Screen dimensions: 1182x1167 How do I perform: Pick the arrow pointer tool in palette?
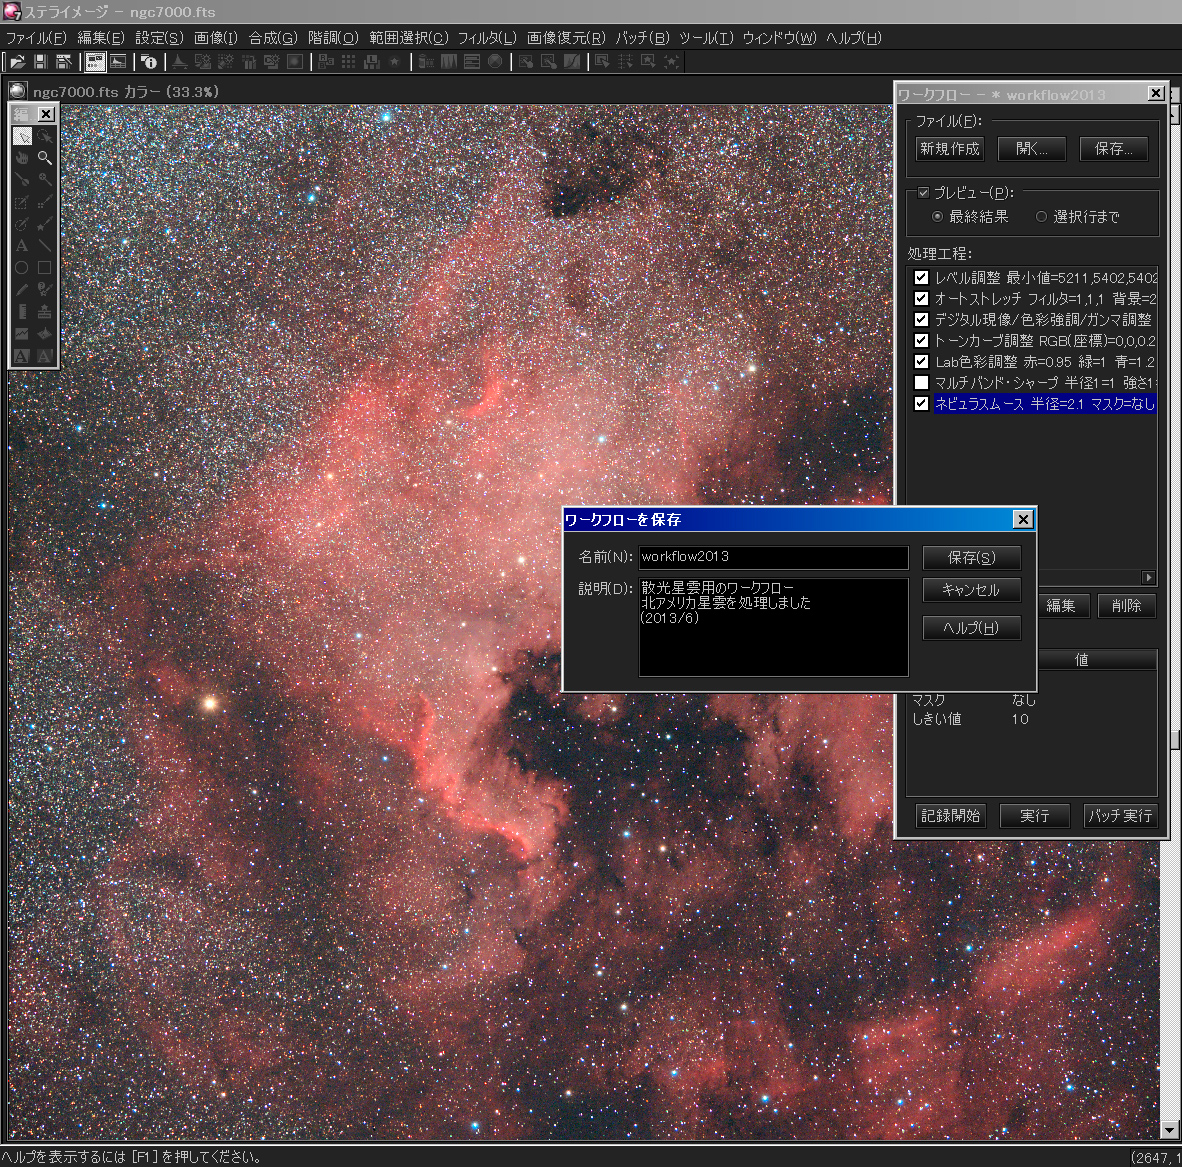pos(22,136)
